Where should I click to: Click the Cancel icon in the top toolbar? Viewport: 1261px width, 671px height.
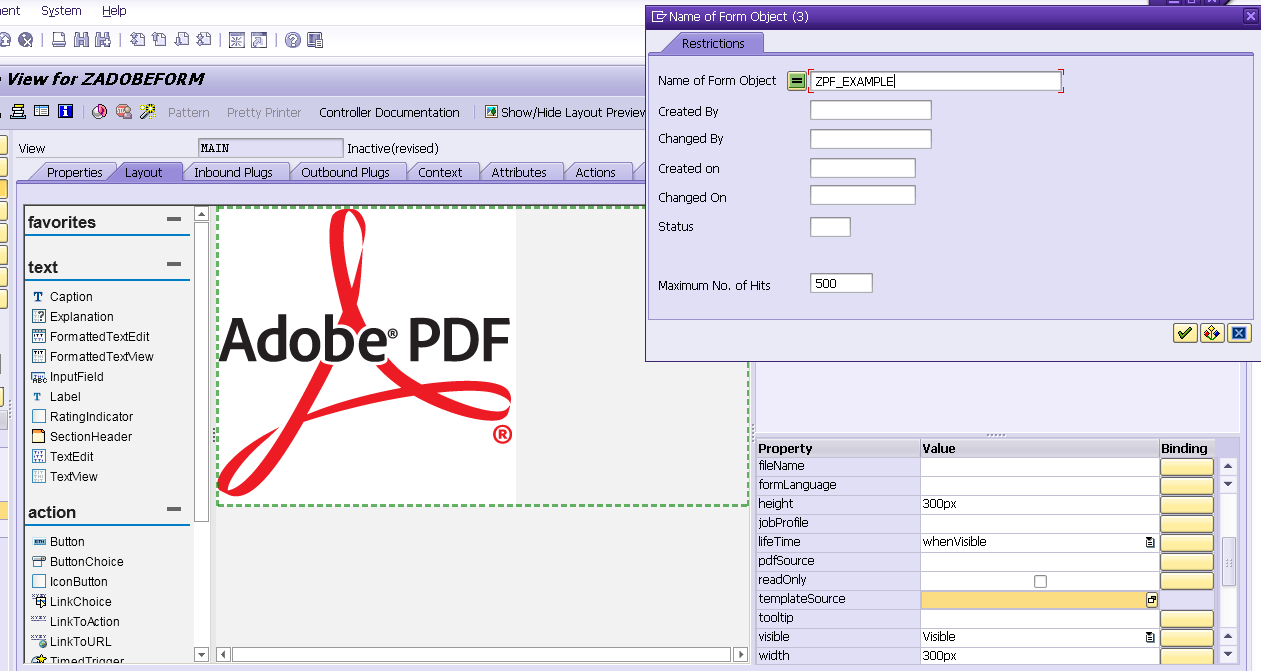pos(26,40)
